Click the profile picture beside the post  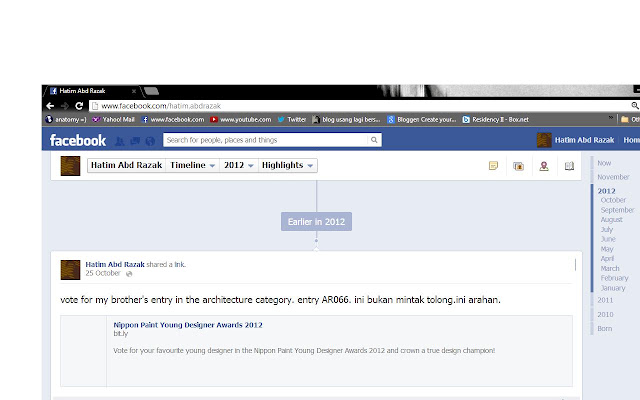pyautogui.click(x=70, y=270)
